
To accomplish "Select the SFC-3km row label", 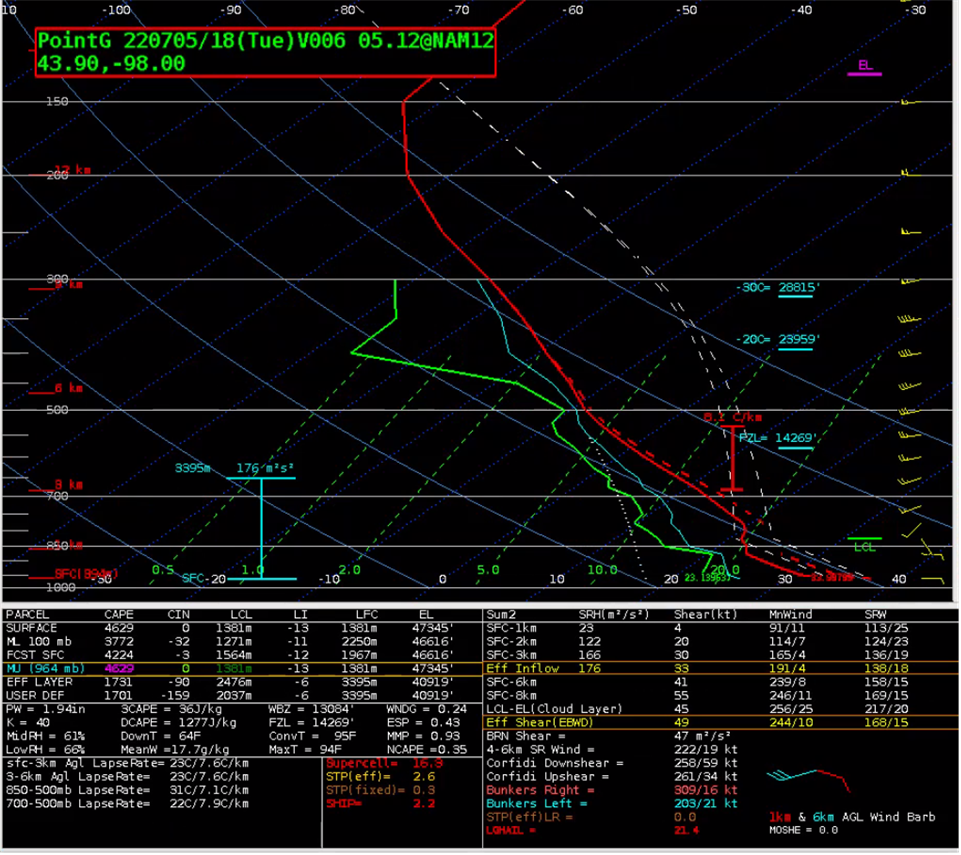I will click(512, 655).
